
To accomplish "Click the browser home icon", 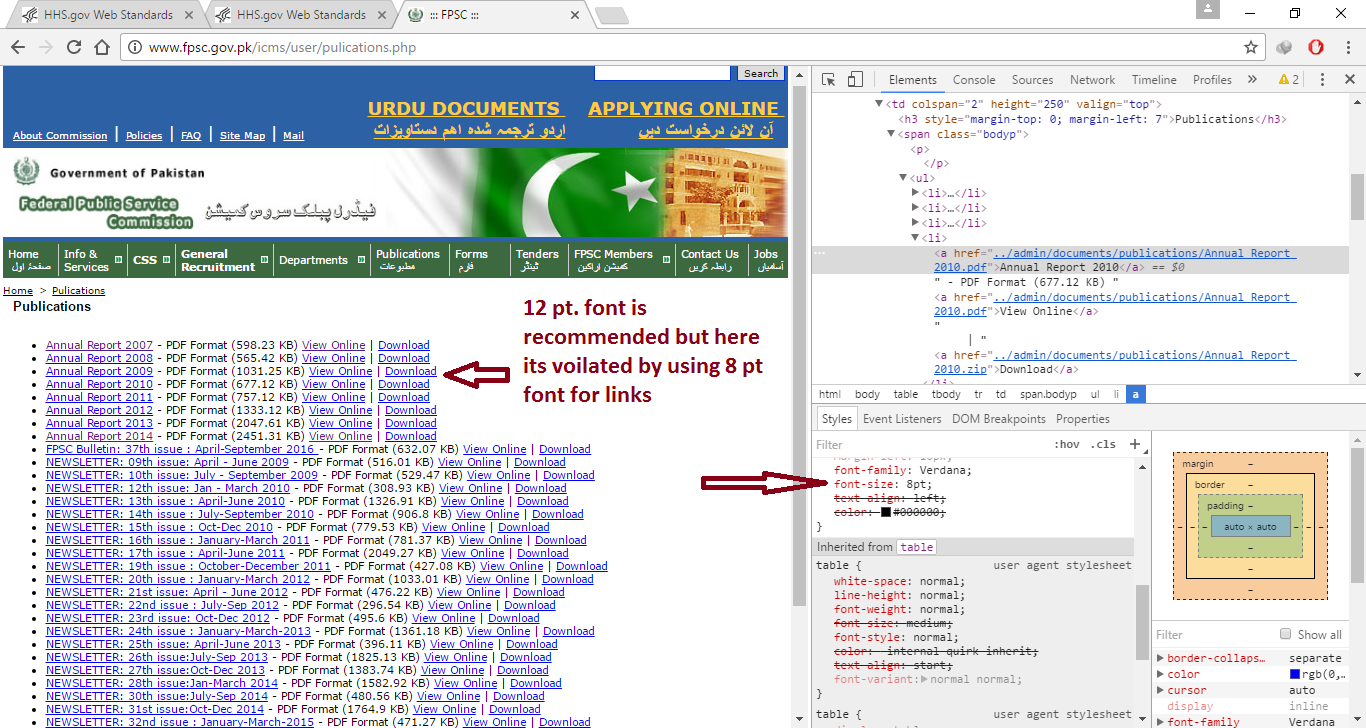I will (102, 46).
